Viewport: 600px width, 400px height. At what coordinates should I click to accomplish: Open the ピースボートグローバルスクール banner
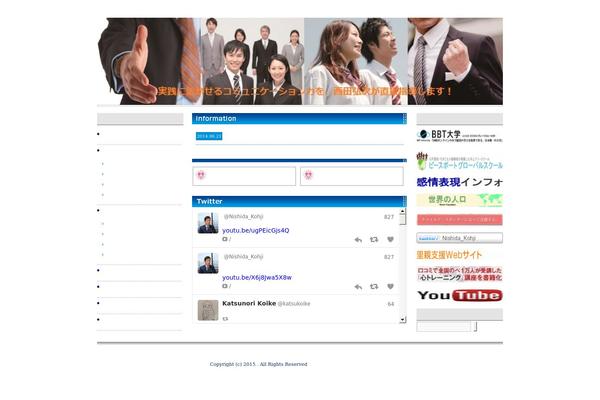459,161
